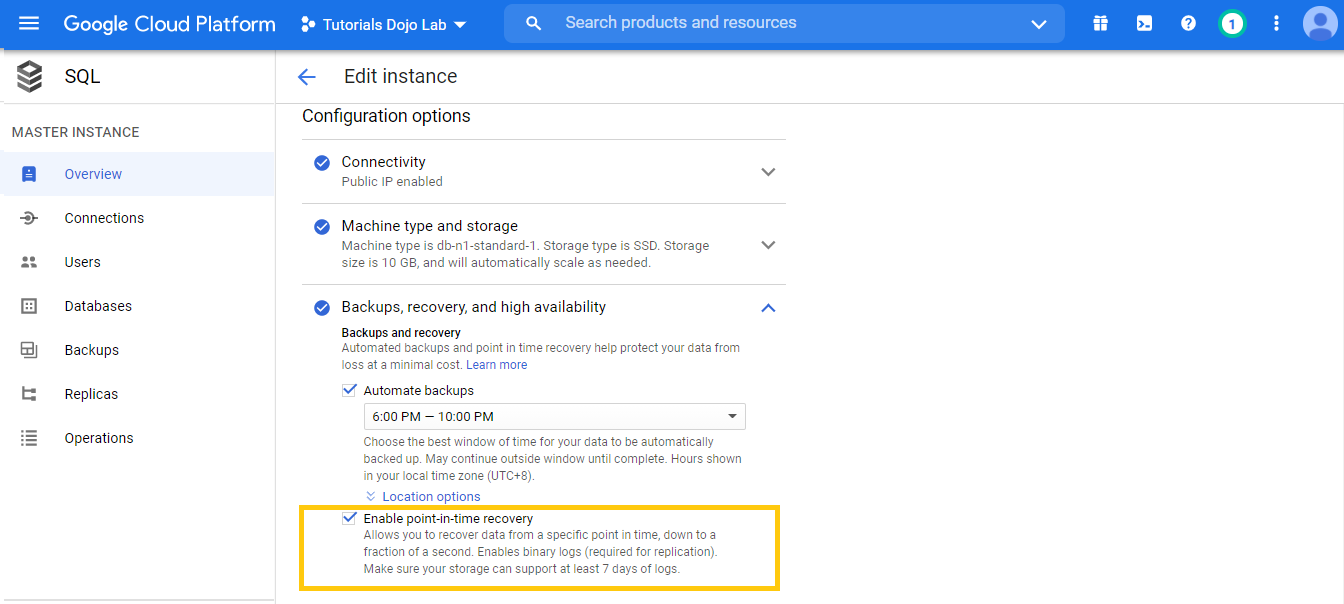Click the Search products and resources field
Screen dimensions: 1344x604
(780, 23)
